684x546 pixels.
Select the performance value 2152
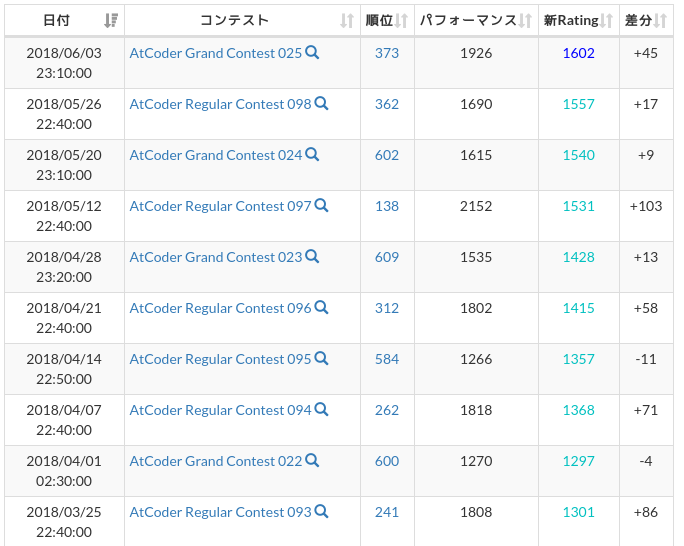point(476,206)
